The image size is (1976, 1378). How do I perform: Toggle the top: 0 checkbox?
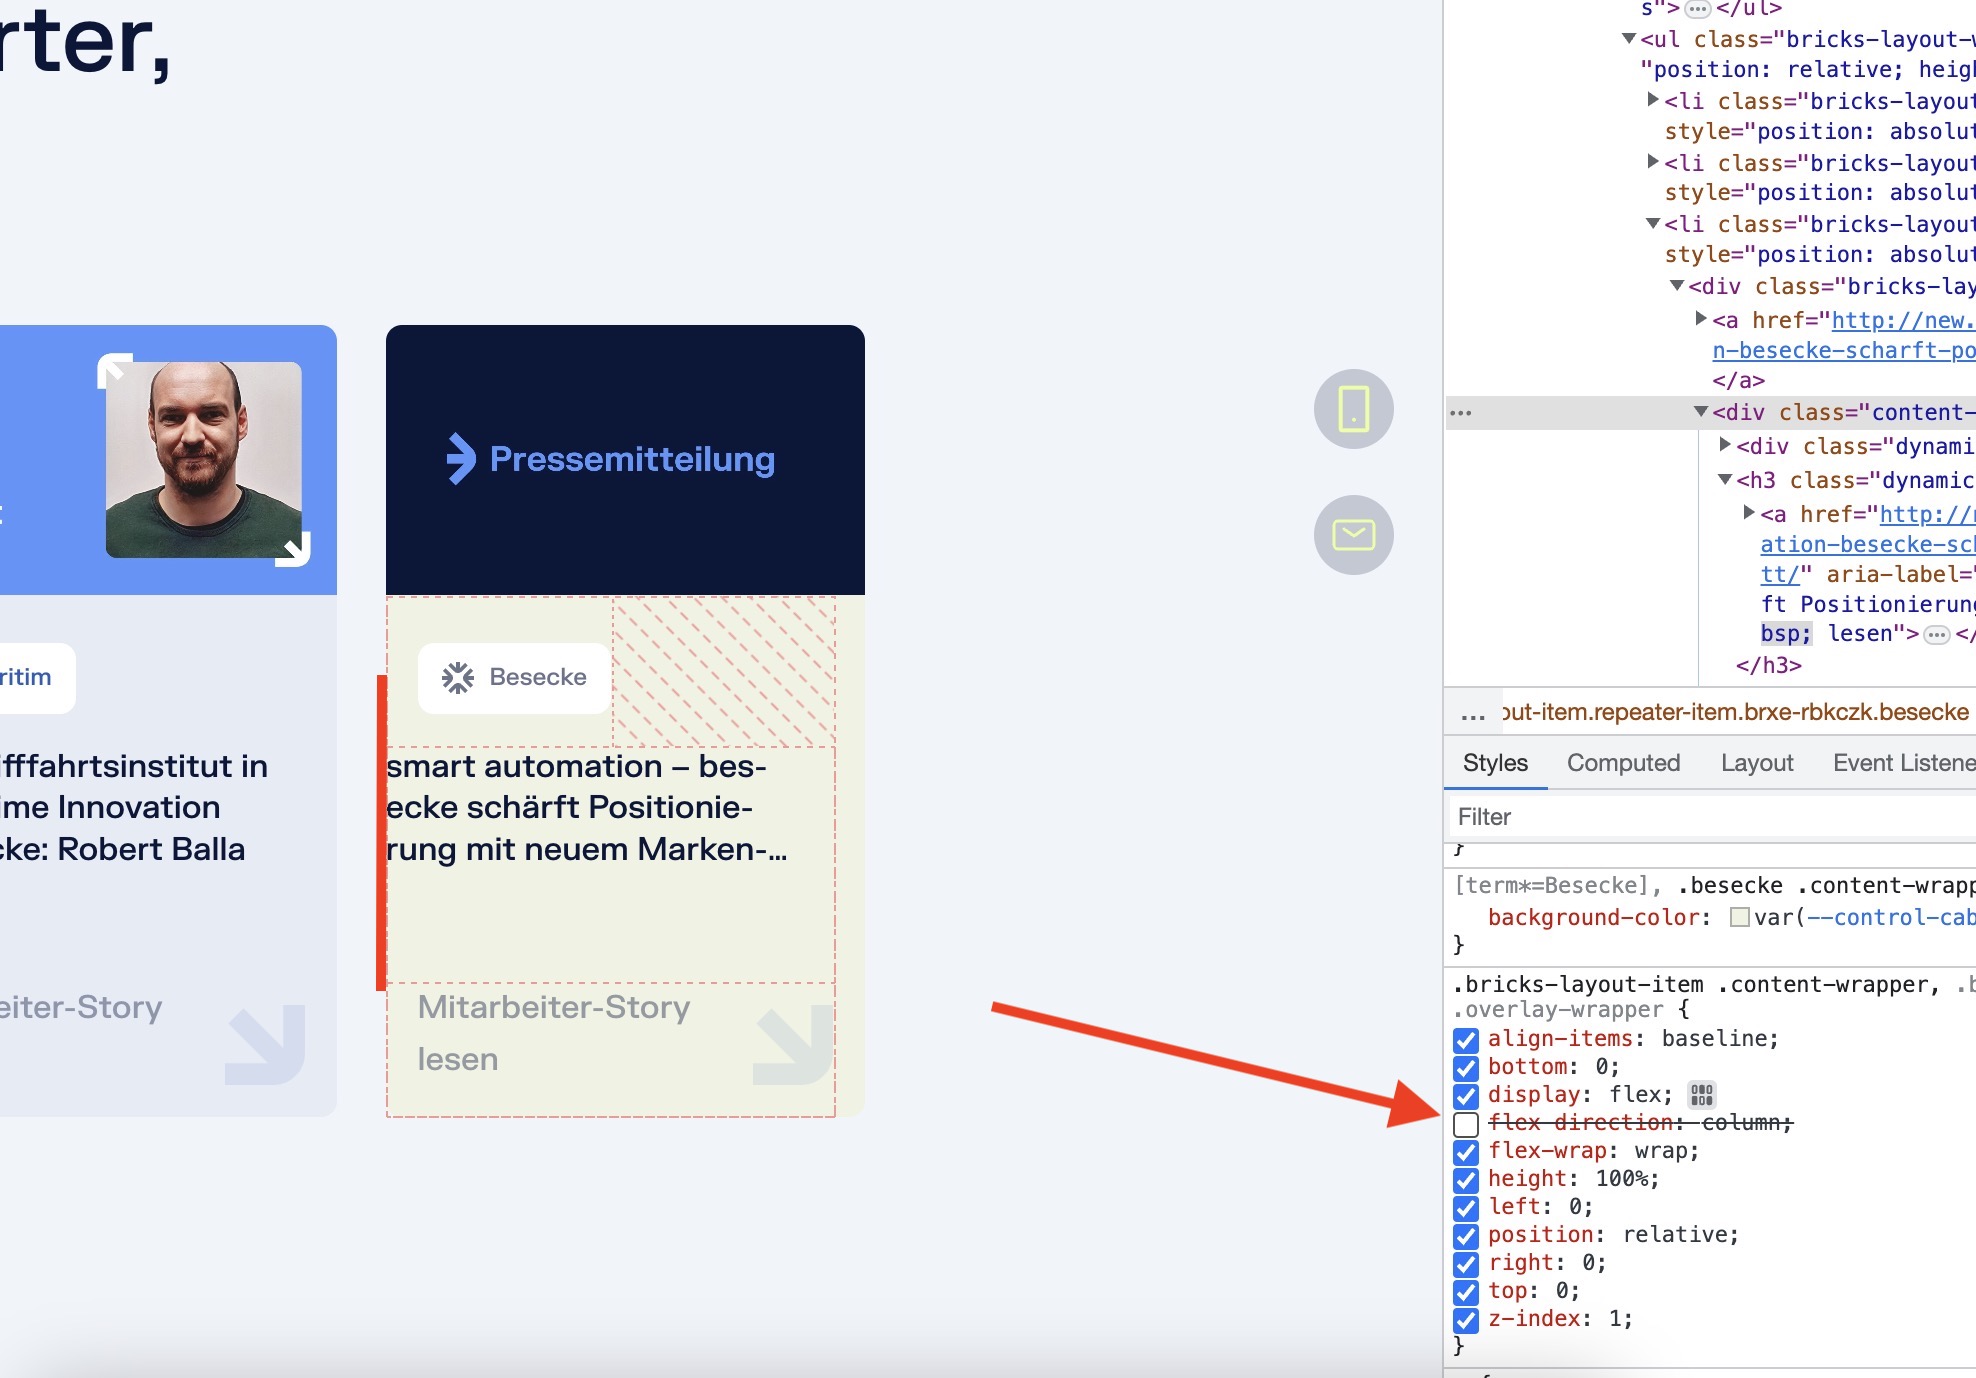[x=1466, y=1292]
